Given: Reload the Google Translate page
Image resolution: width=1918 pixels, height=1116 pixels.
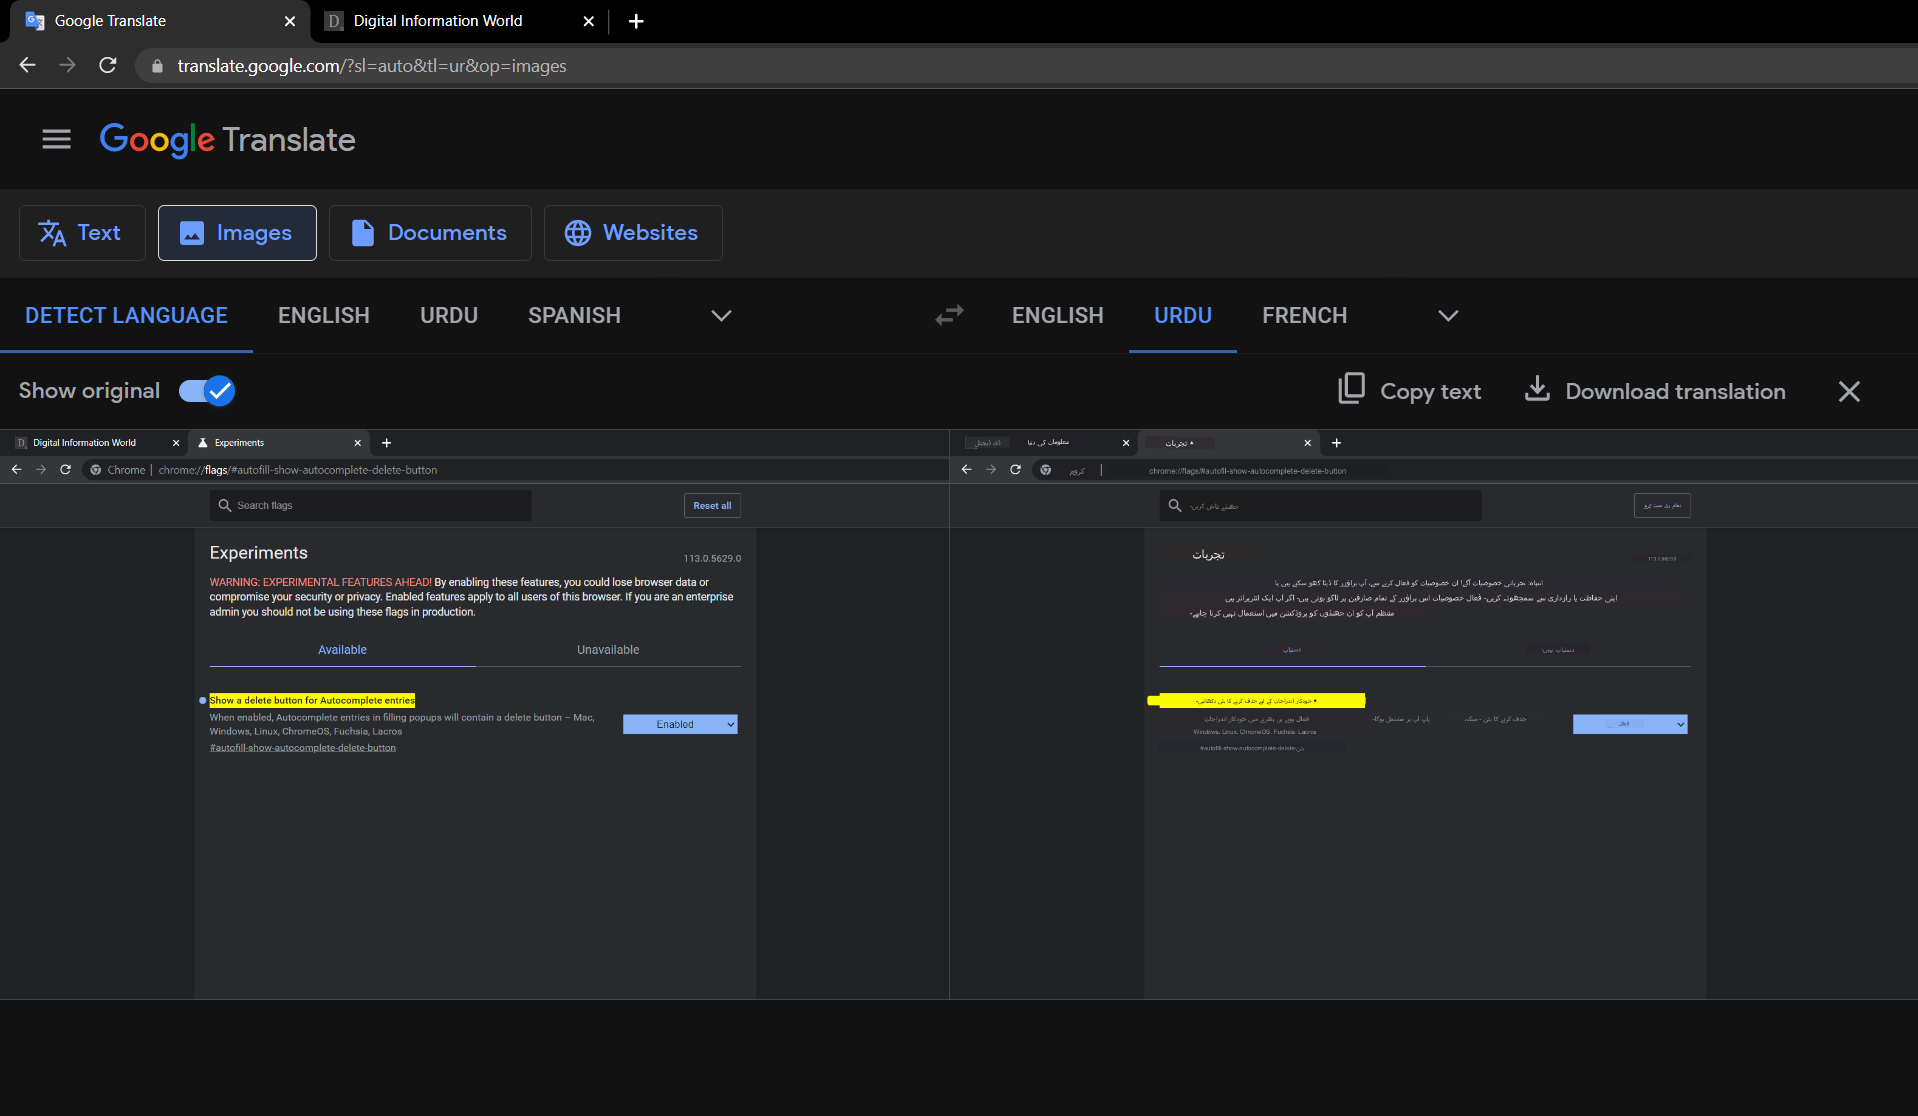Looking at the screenshot, I should coord(108,65).
